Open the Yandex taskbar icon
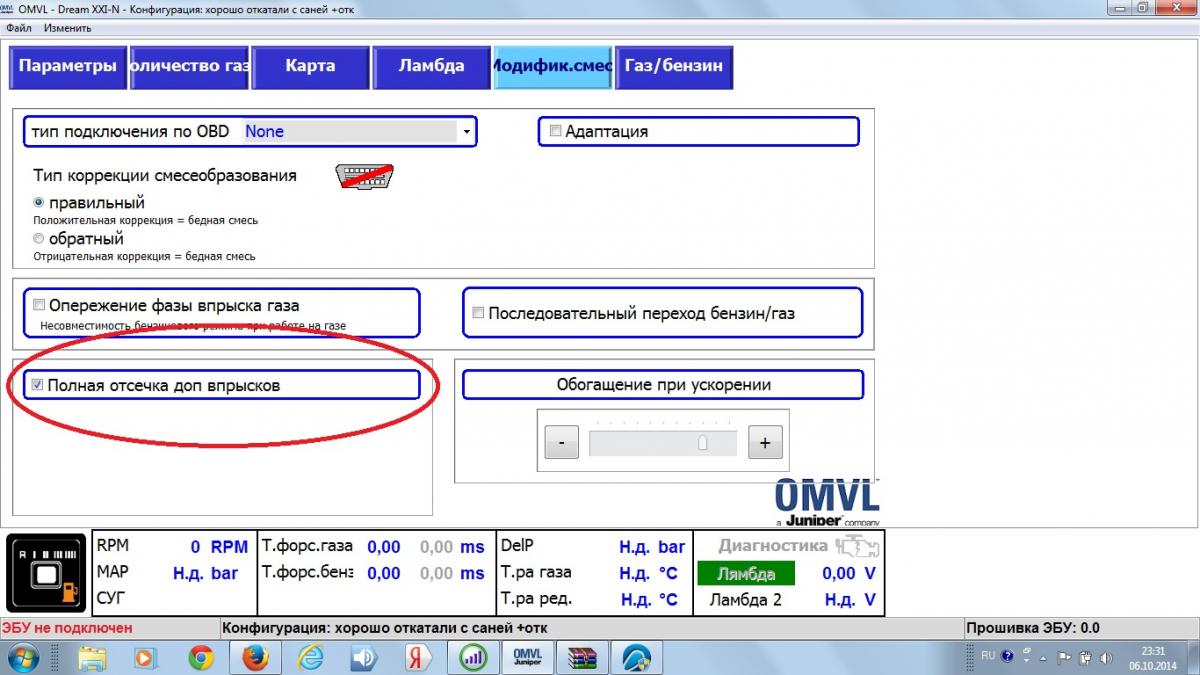The width and height of the screenshot is (1200, 675). [417, 657]
